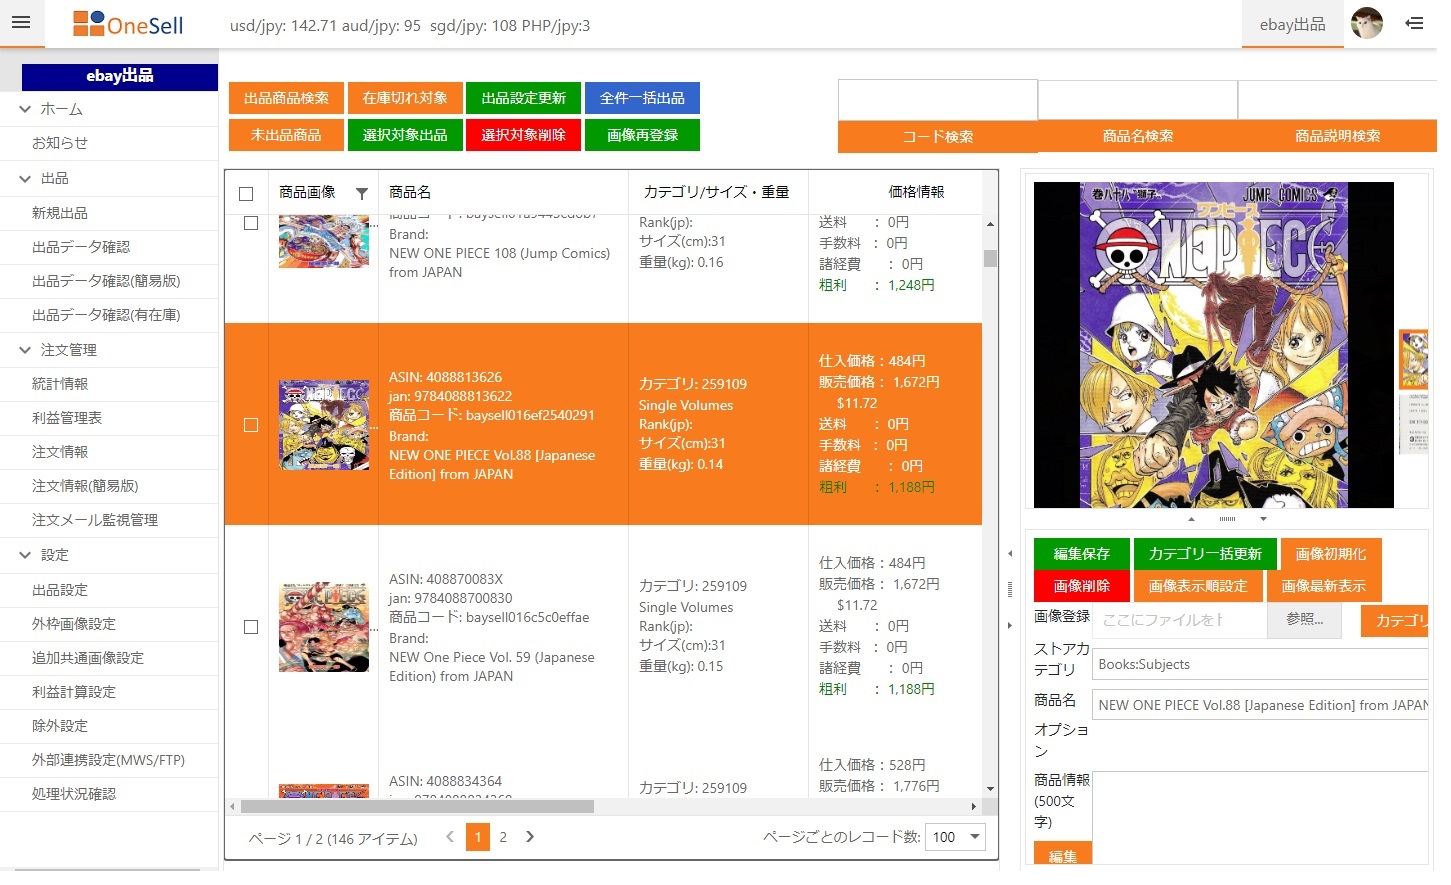Click the 画像最新表示 button
This screenshot has height=885, width=1451.
click(1323, 586)
